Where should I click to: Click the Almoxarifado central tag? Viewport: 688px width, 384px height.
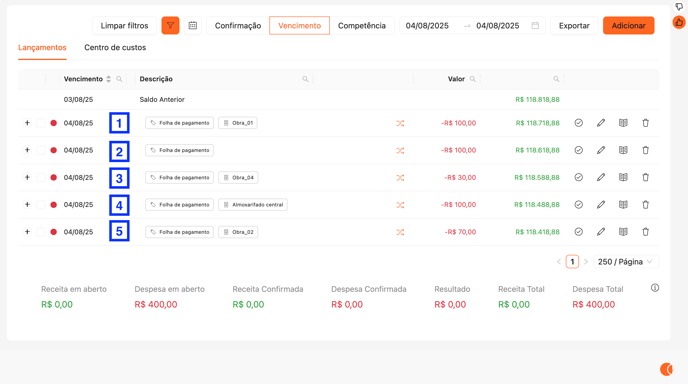(x=253, y=205)
